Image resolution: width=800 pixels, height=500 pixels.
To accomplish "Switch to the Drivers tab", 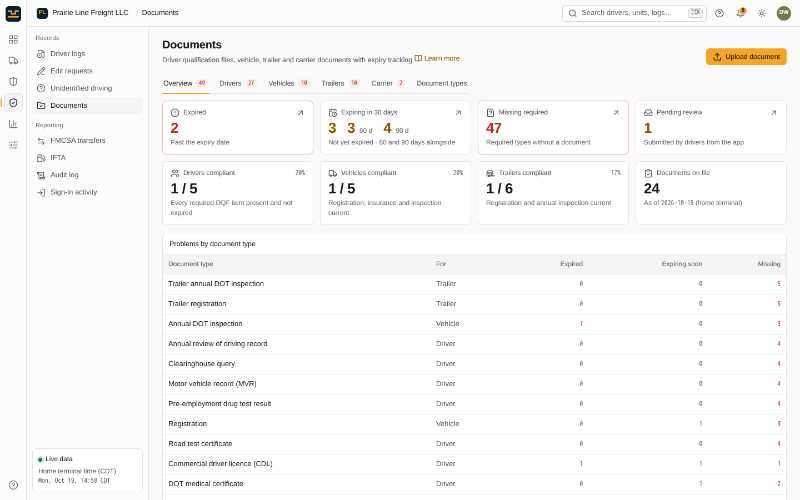I will click(237, 84).
